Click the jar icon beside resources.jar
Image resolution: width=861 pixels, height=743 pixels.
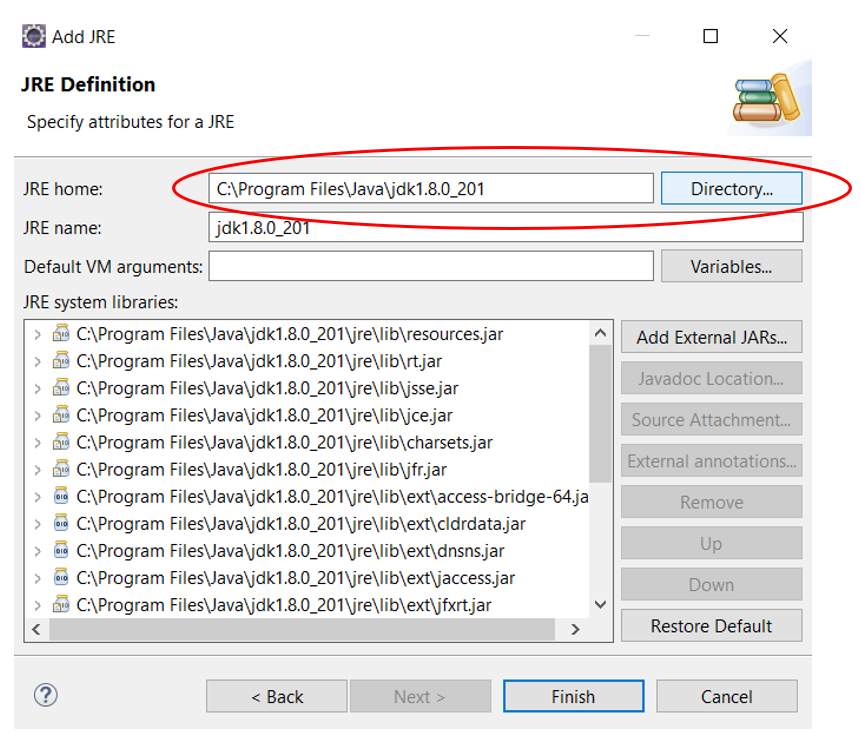61,333
